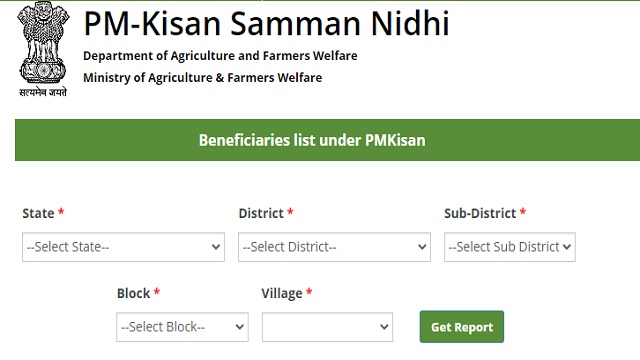
Task: Open the Select District dropdown
Action: [x=334, y=247]
